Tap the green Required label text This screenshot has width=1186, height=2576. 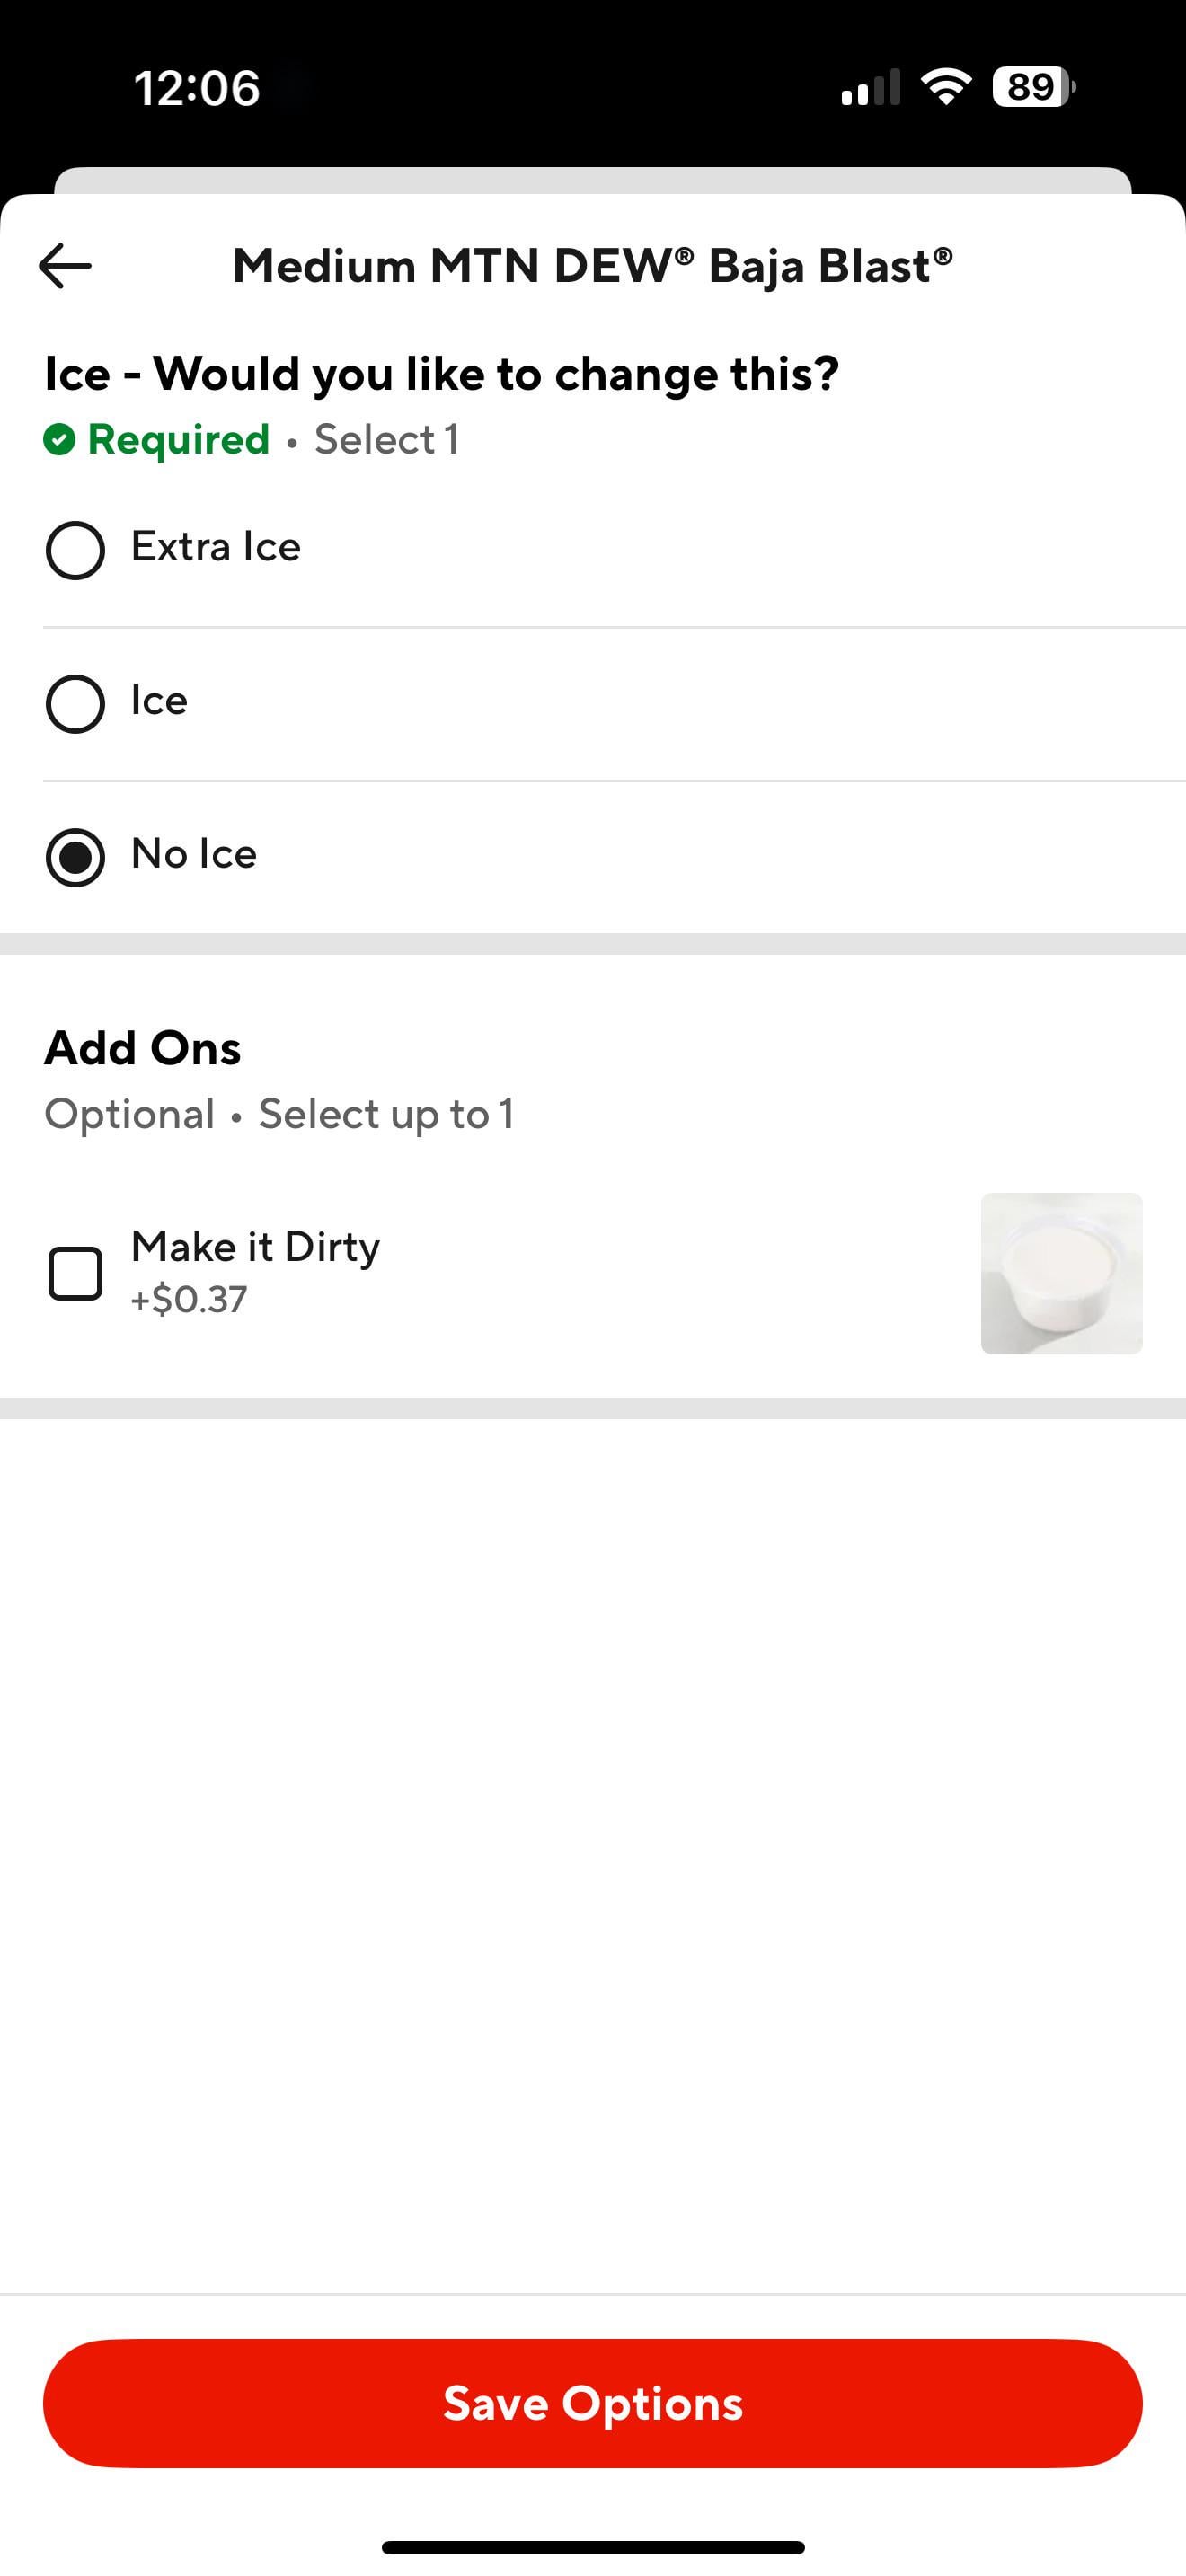pyautogui.click(x=179, y=439)
